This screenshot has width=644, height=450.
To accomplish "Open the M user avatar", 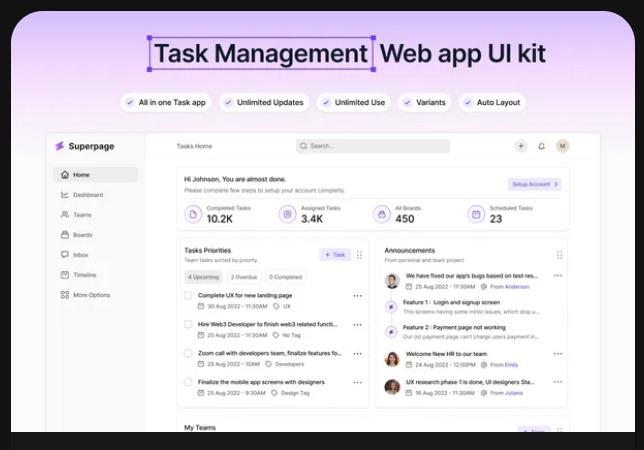I will pos(563,146).
